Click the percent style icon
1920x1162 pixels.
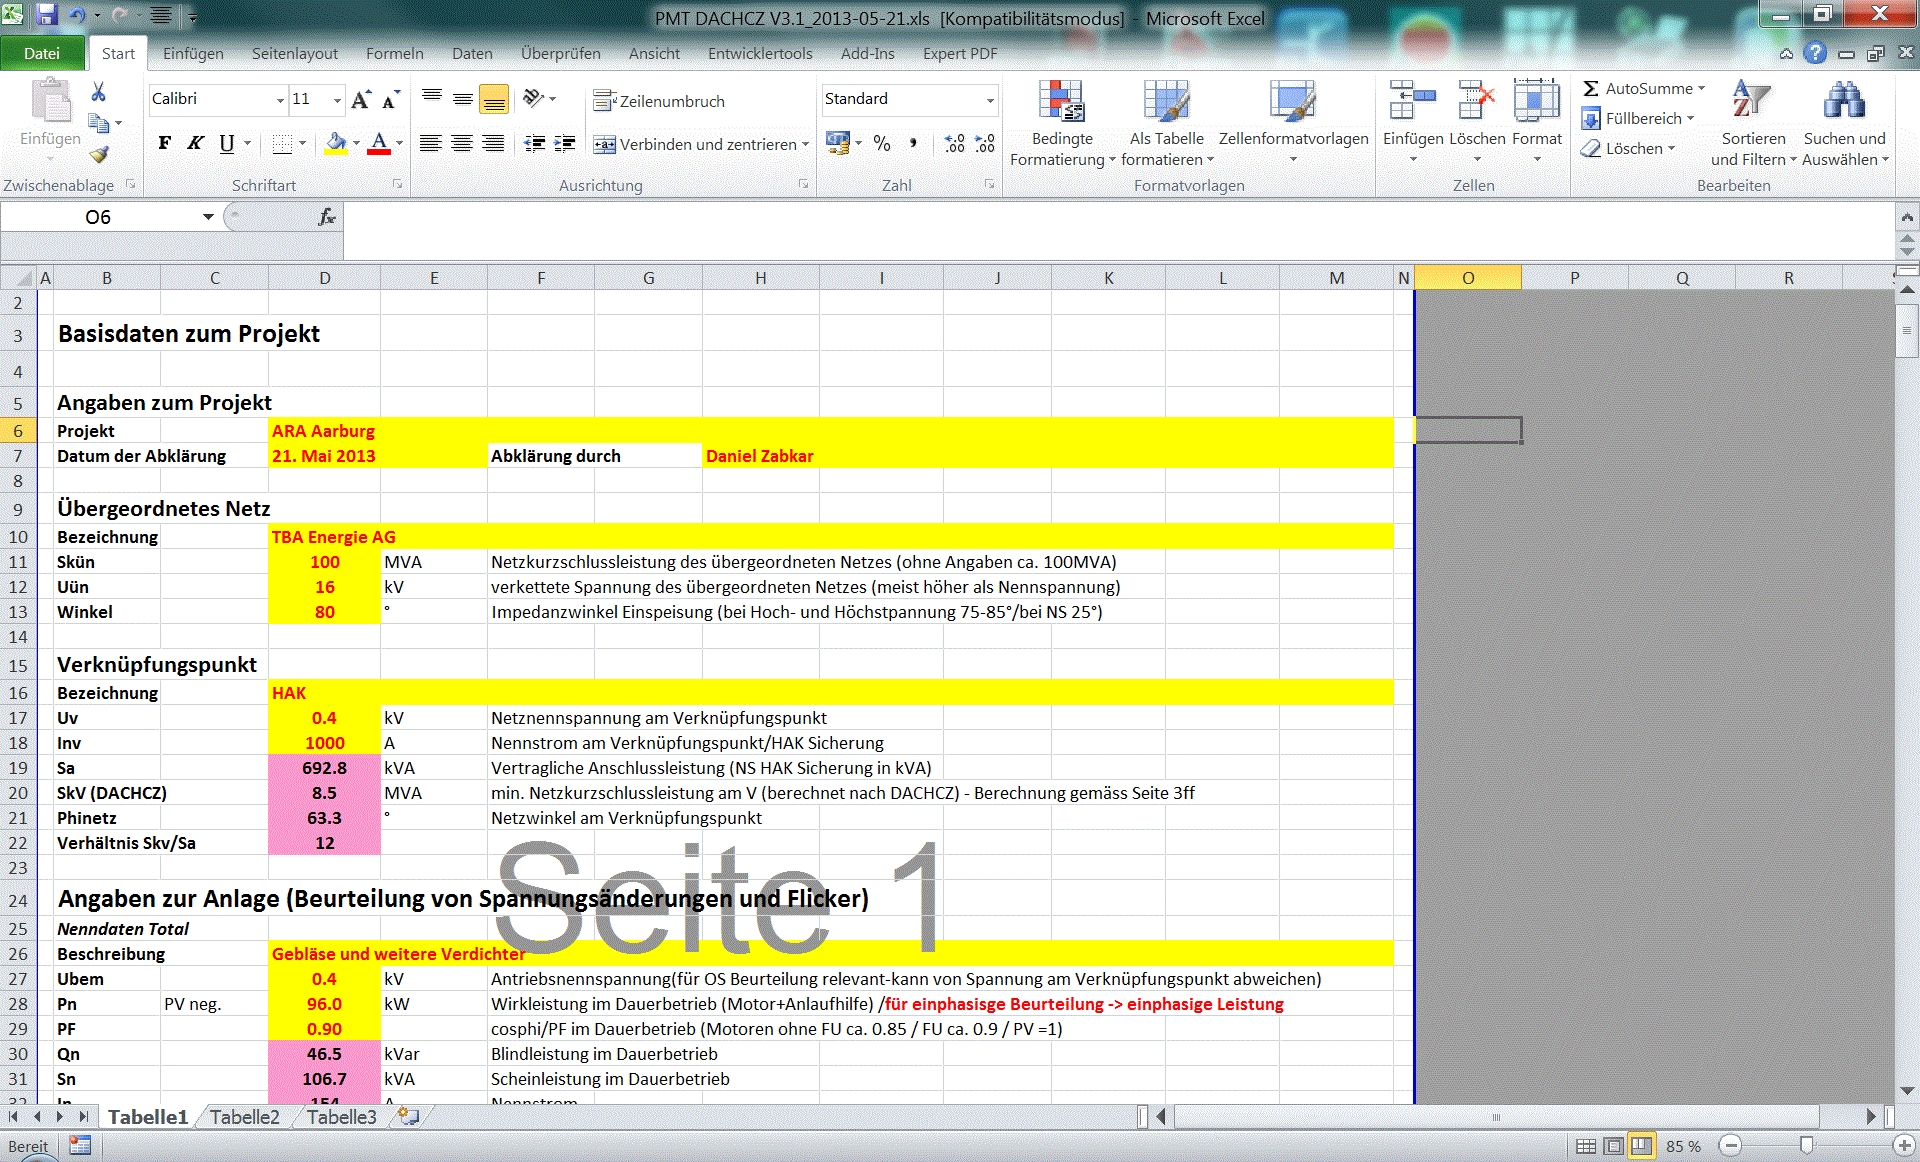click(x=882, y=144)
